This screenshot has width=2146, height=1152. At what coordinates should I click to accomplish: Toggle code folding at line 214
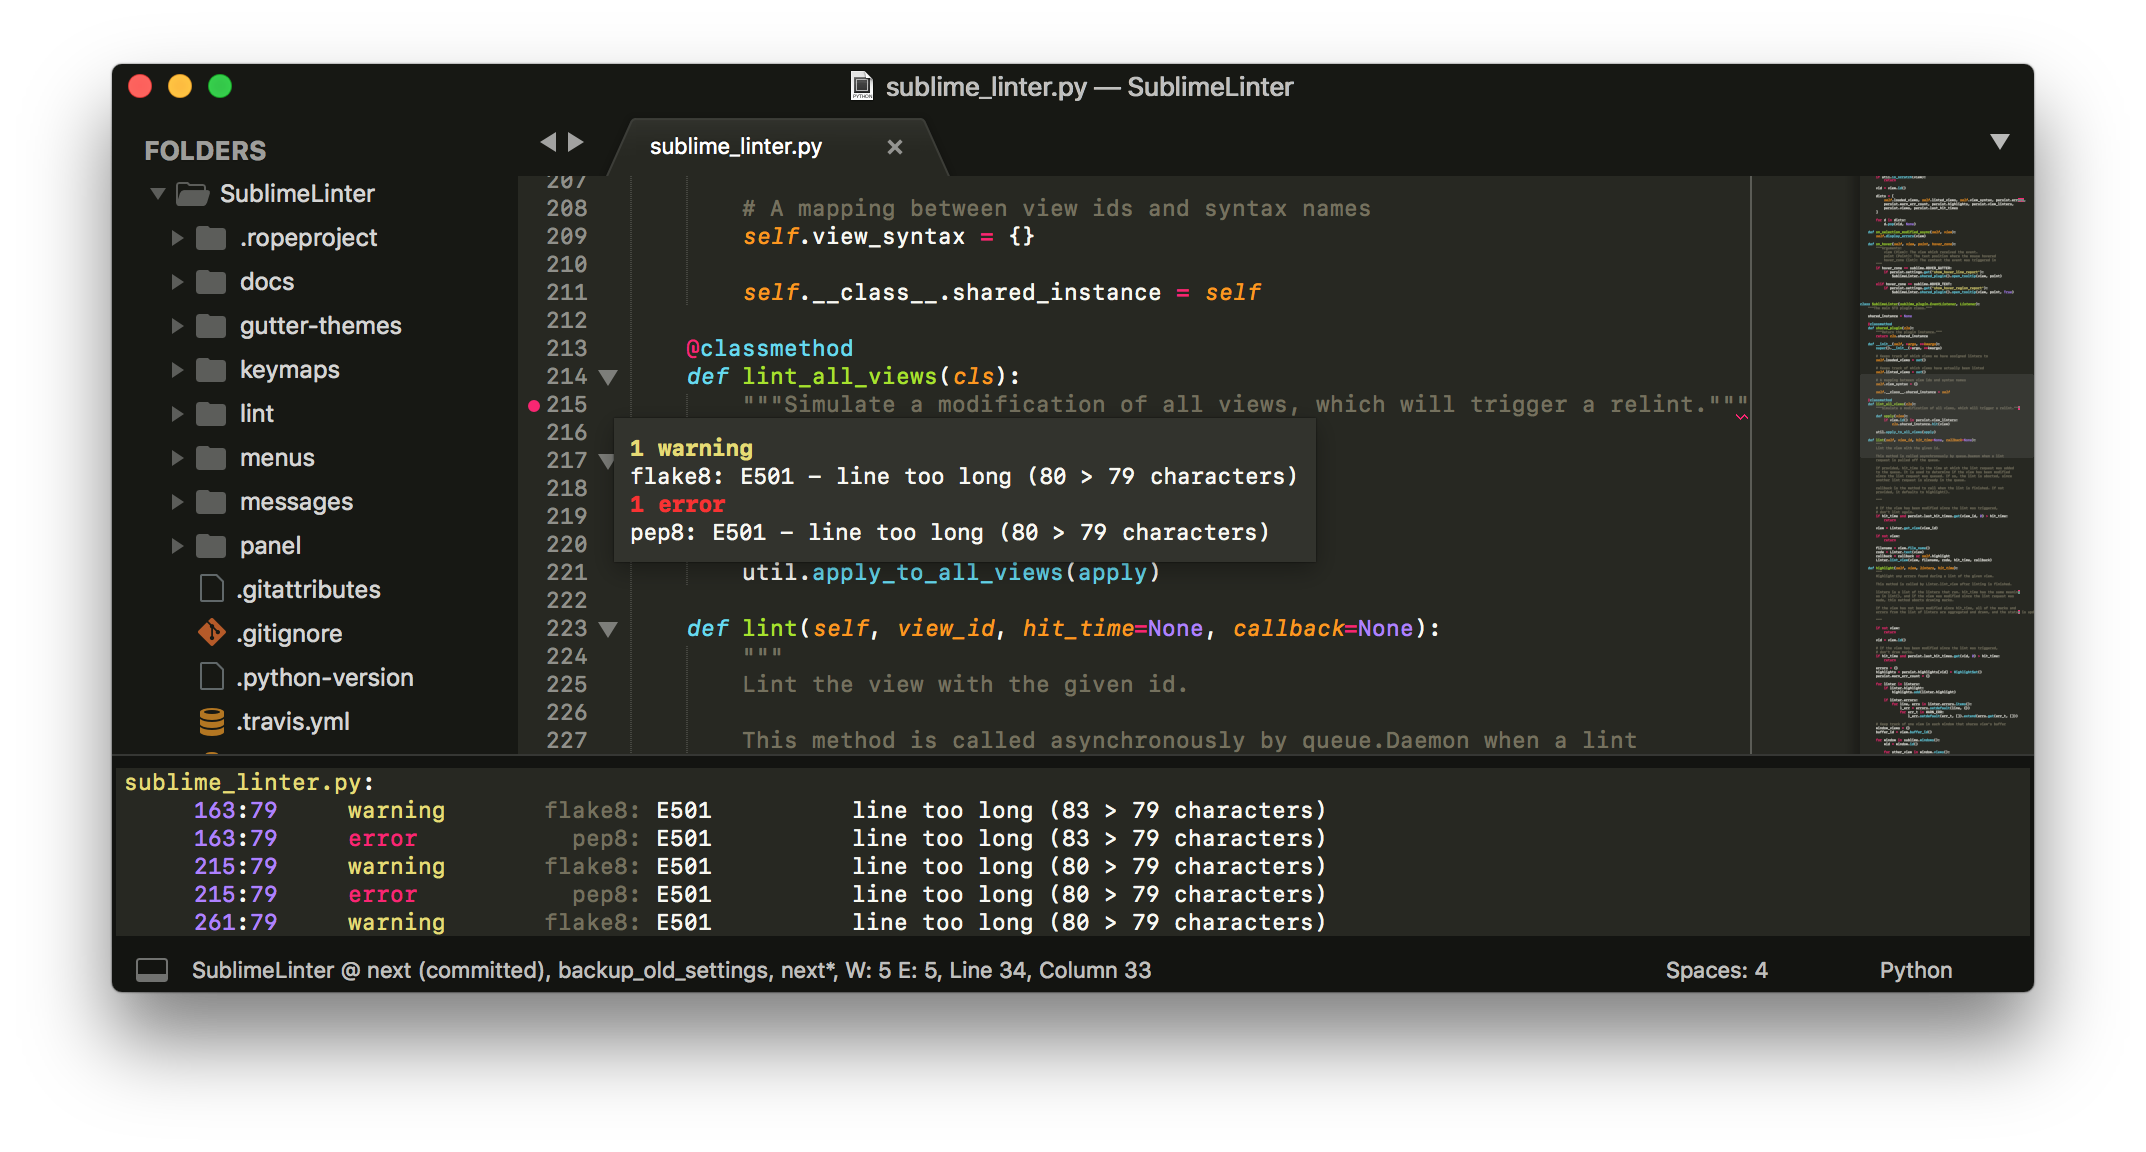tap(608, 377)
